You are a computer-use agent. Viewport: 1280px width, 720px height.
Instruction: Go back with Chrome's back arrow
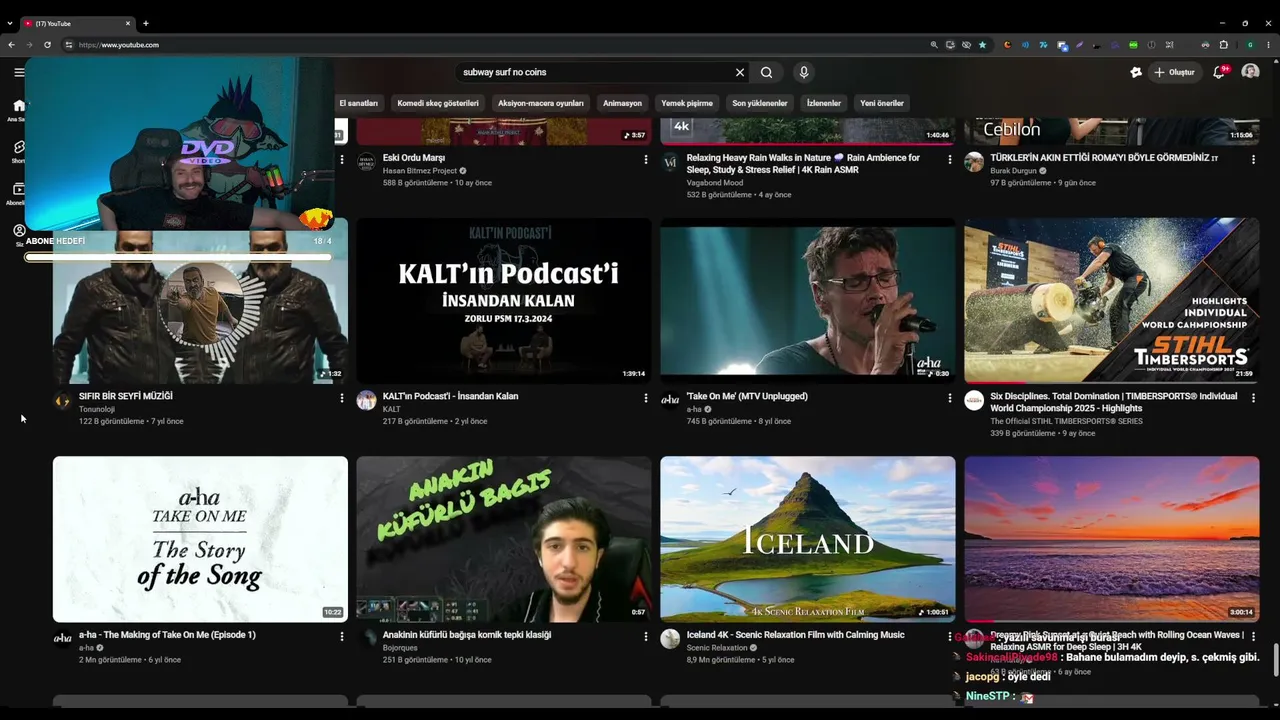[11, 45]
